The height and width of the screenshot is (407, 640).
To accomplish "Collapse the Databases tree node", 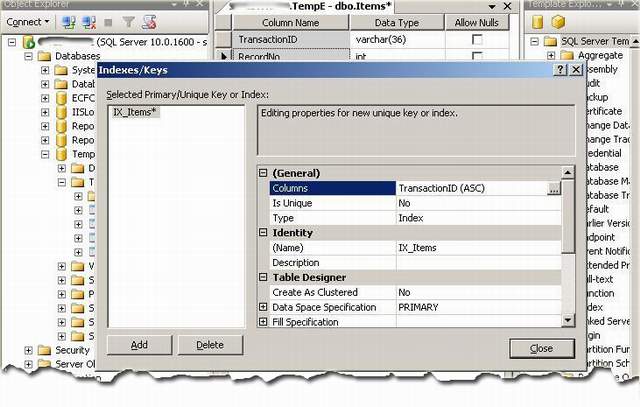I will pos(29,57).
